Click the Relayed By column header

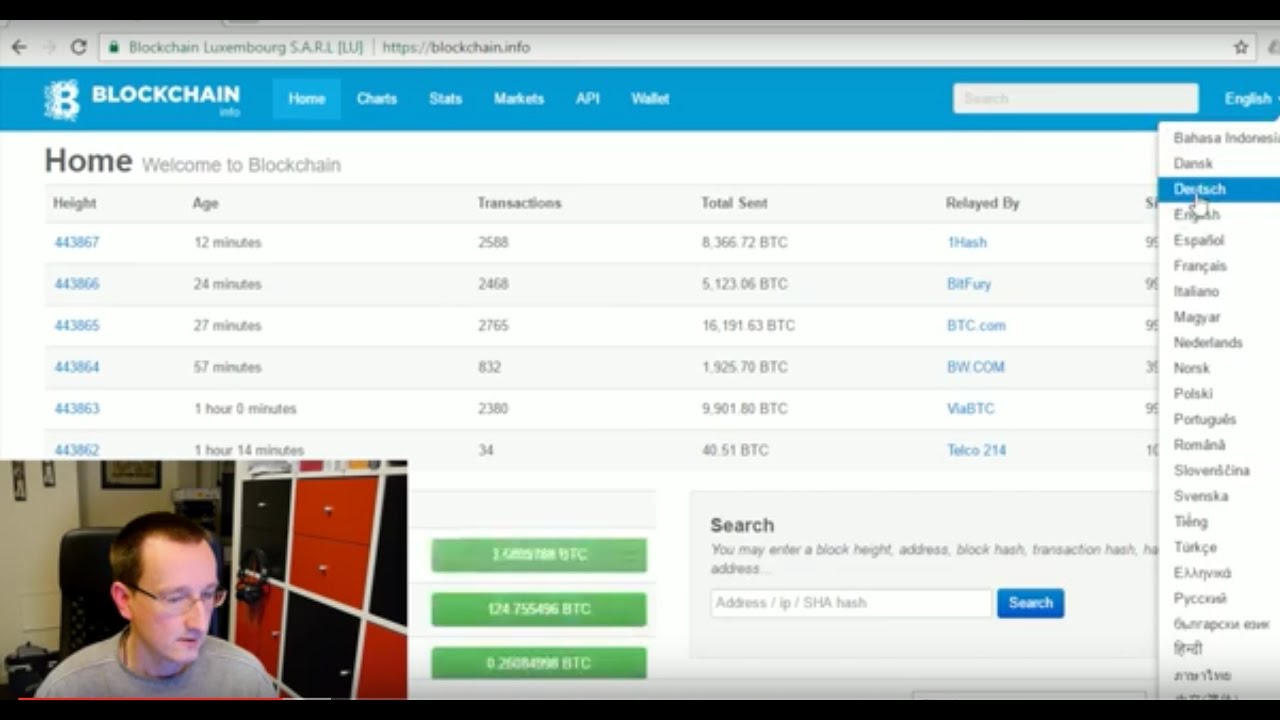click(x=983, y=203)
